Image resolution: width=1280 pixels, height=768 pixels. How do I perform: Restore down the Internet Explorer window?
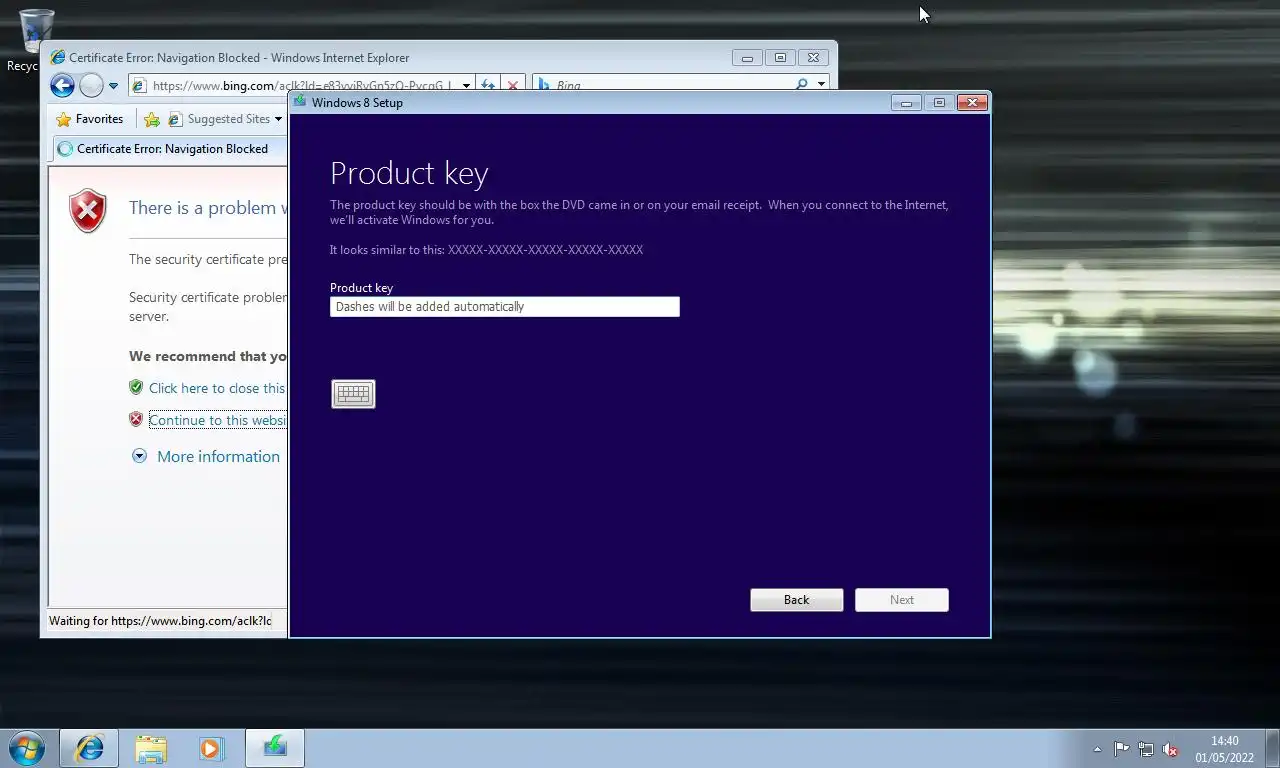pos(780,58)
